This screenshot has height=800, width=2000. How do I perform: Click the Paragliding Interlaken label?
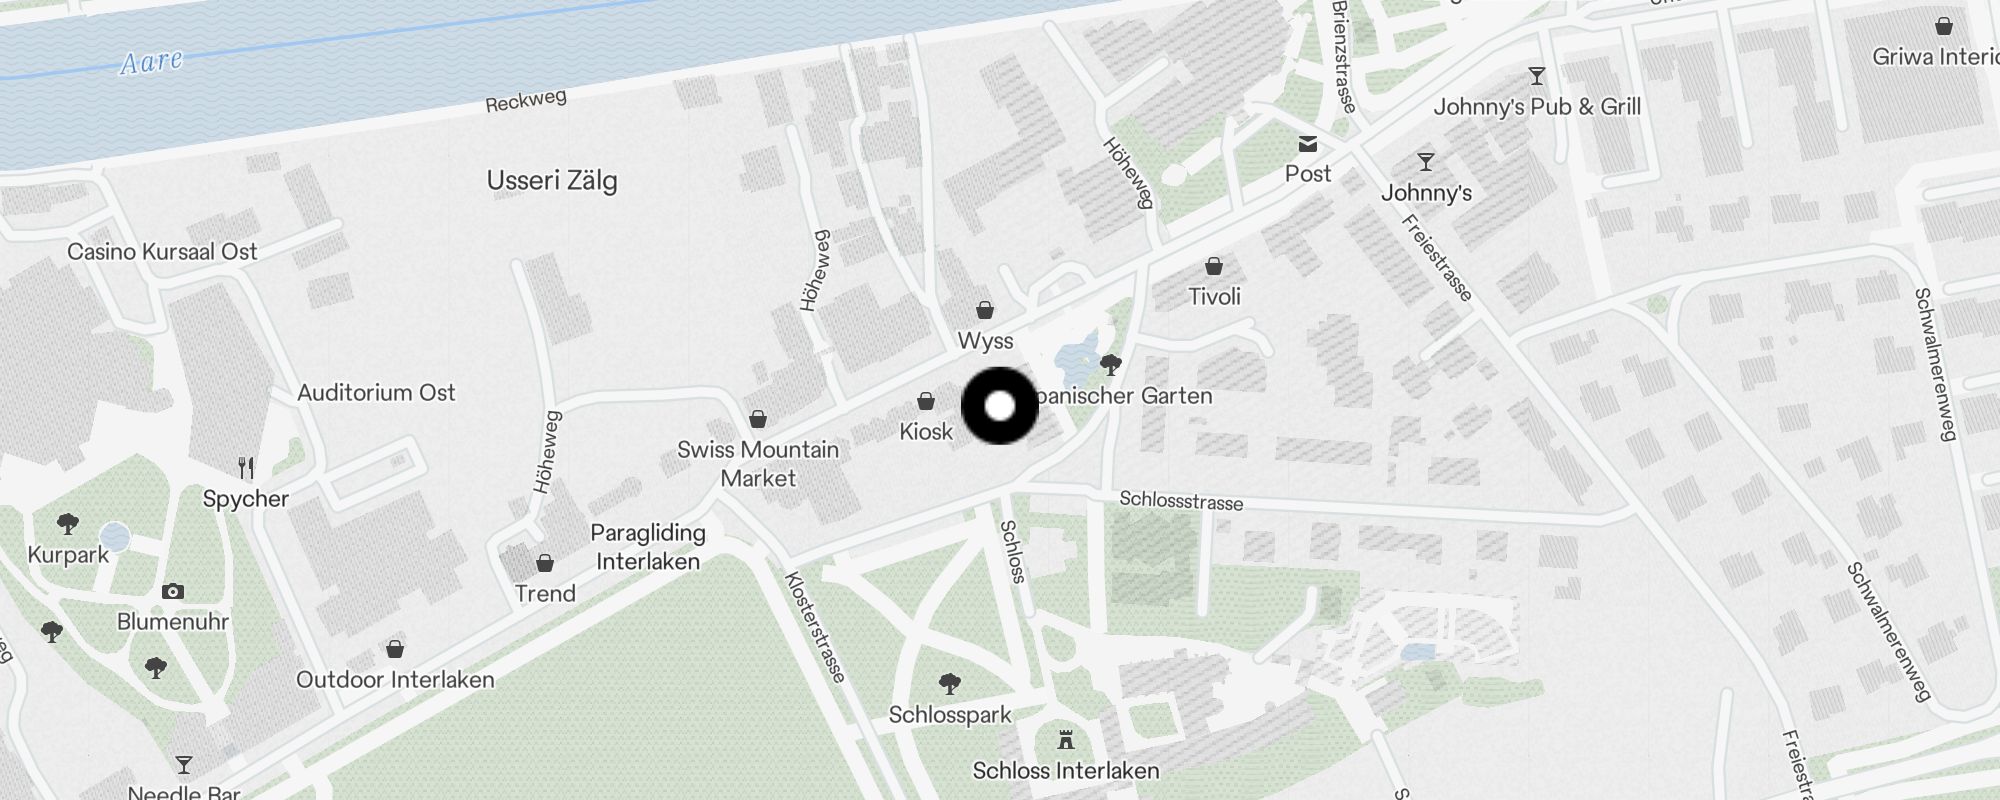[x=648, y=547]
